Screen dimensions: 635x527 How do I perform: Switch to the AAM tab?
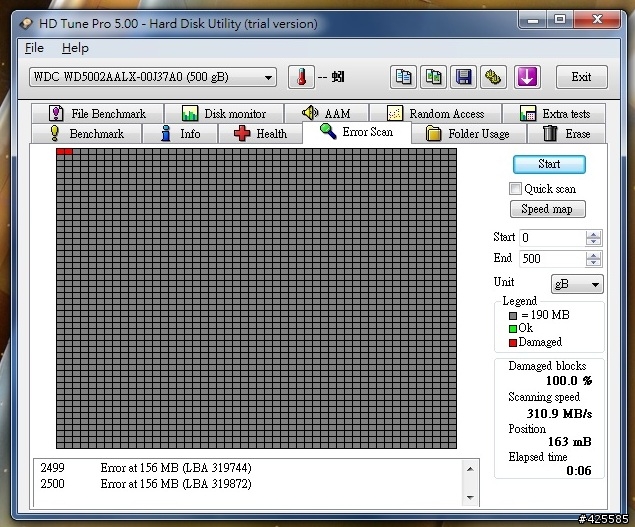326,113
